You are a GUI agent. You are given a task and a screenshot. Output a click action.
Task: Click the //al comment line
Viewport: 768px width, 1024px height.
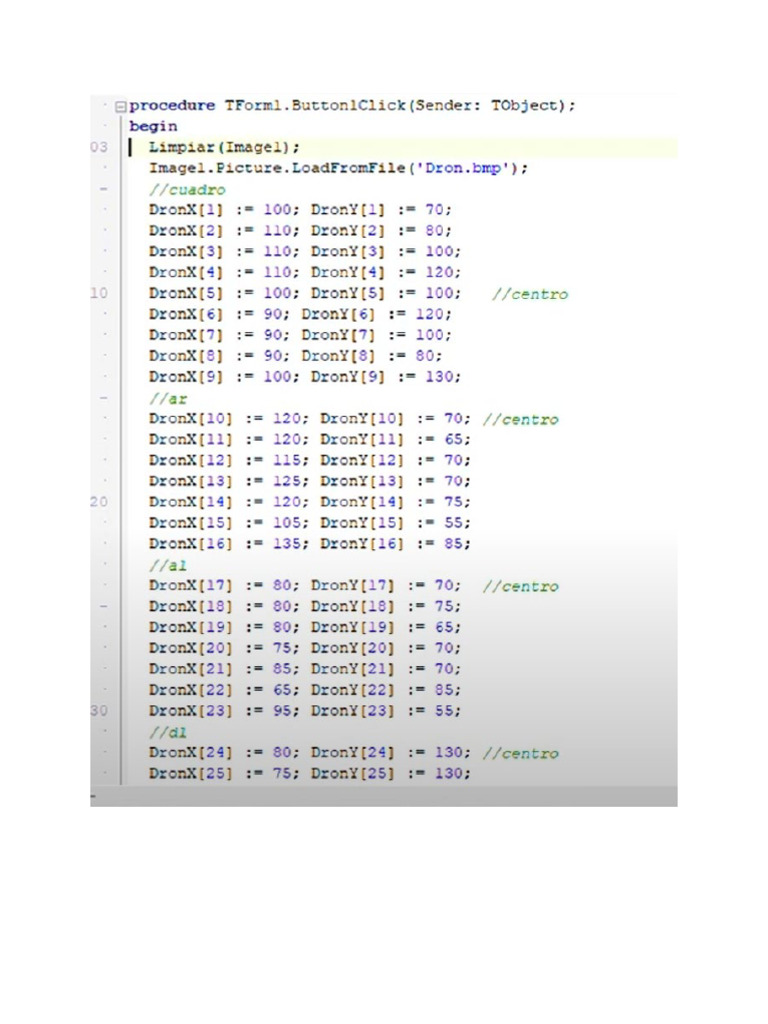coord(168,566)
